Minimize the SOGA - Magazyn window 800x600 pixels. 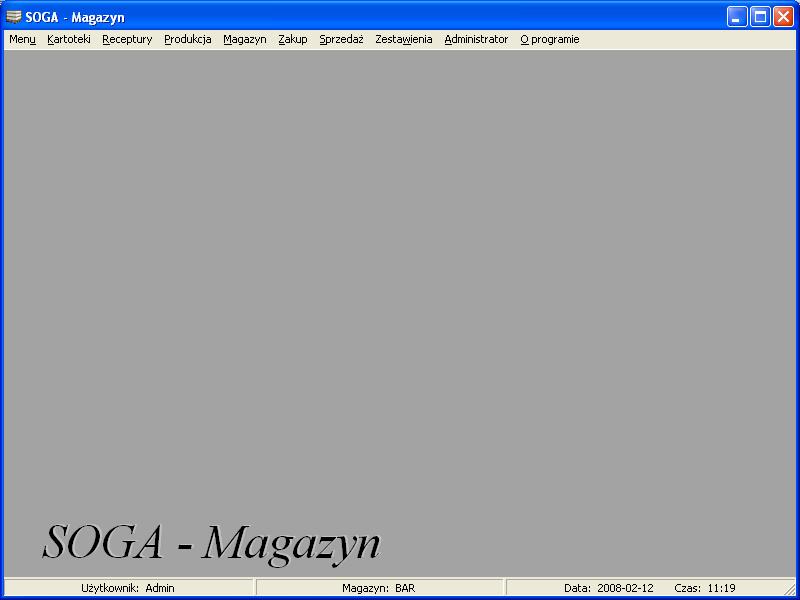[x=736, y=17]
